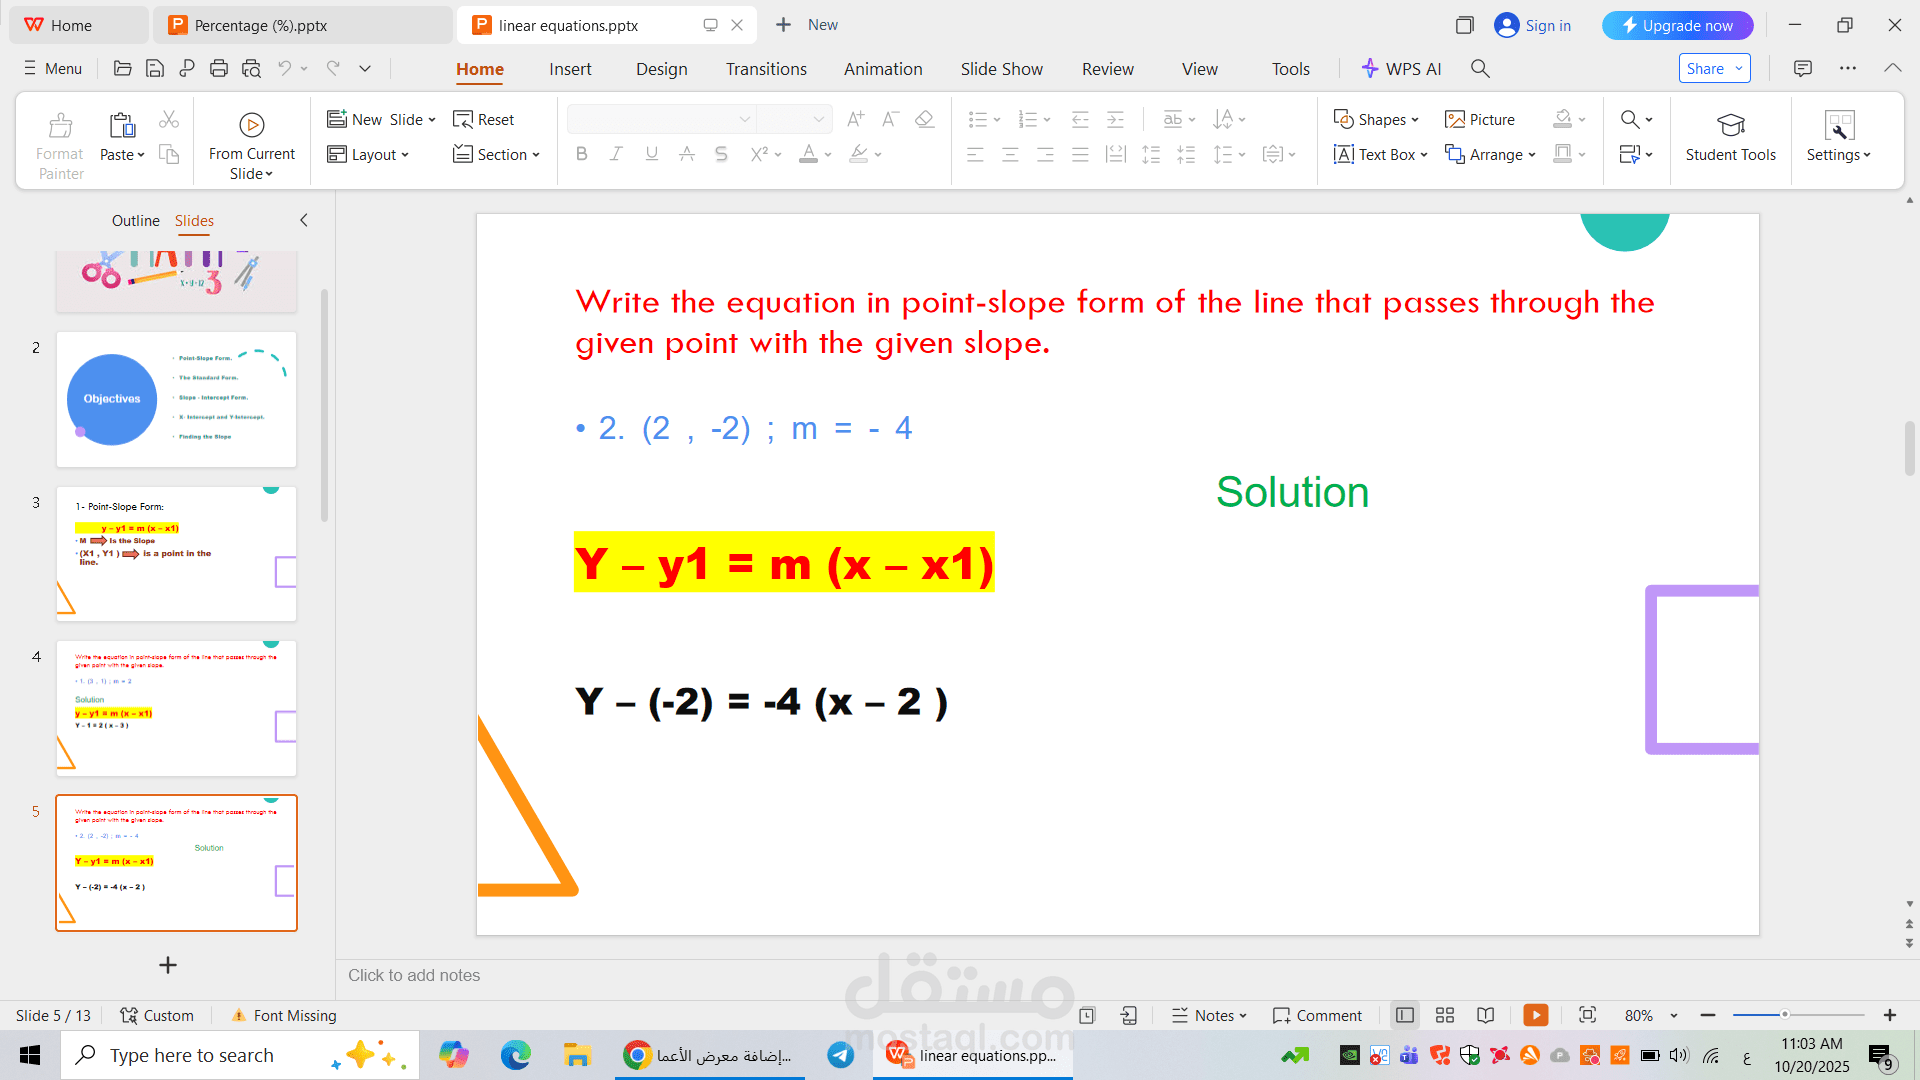1920x1080 pixels.
Task: Click the Upgrade now button
Action: [x=1677, y=25]
